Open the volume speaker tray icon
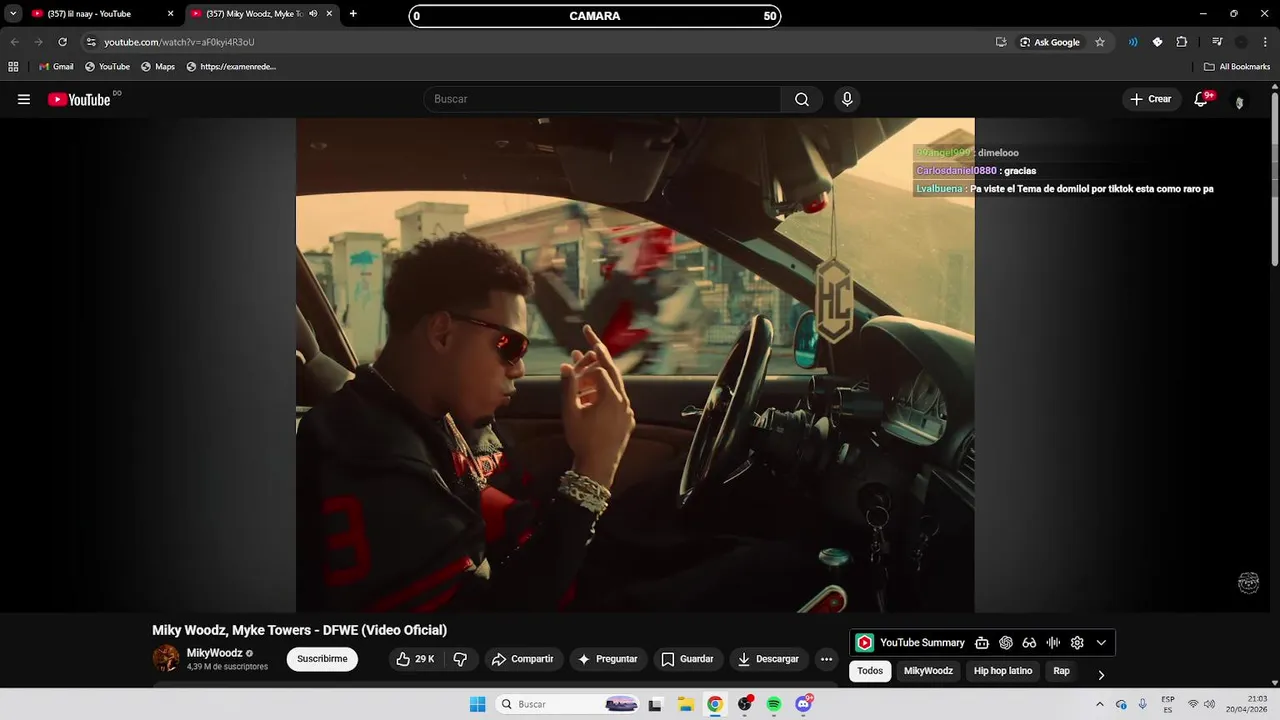Viewport: 1280px width, 720px height. pyautogui.click(x=1209, y=704)
